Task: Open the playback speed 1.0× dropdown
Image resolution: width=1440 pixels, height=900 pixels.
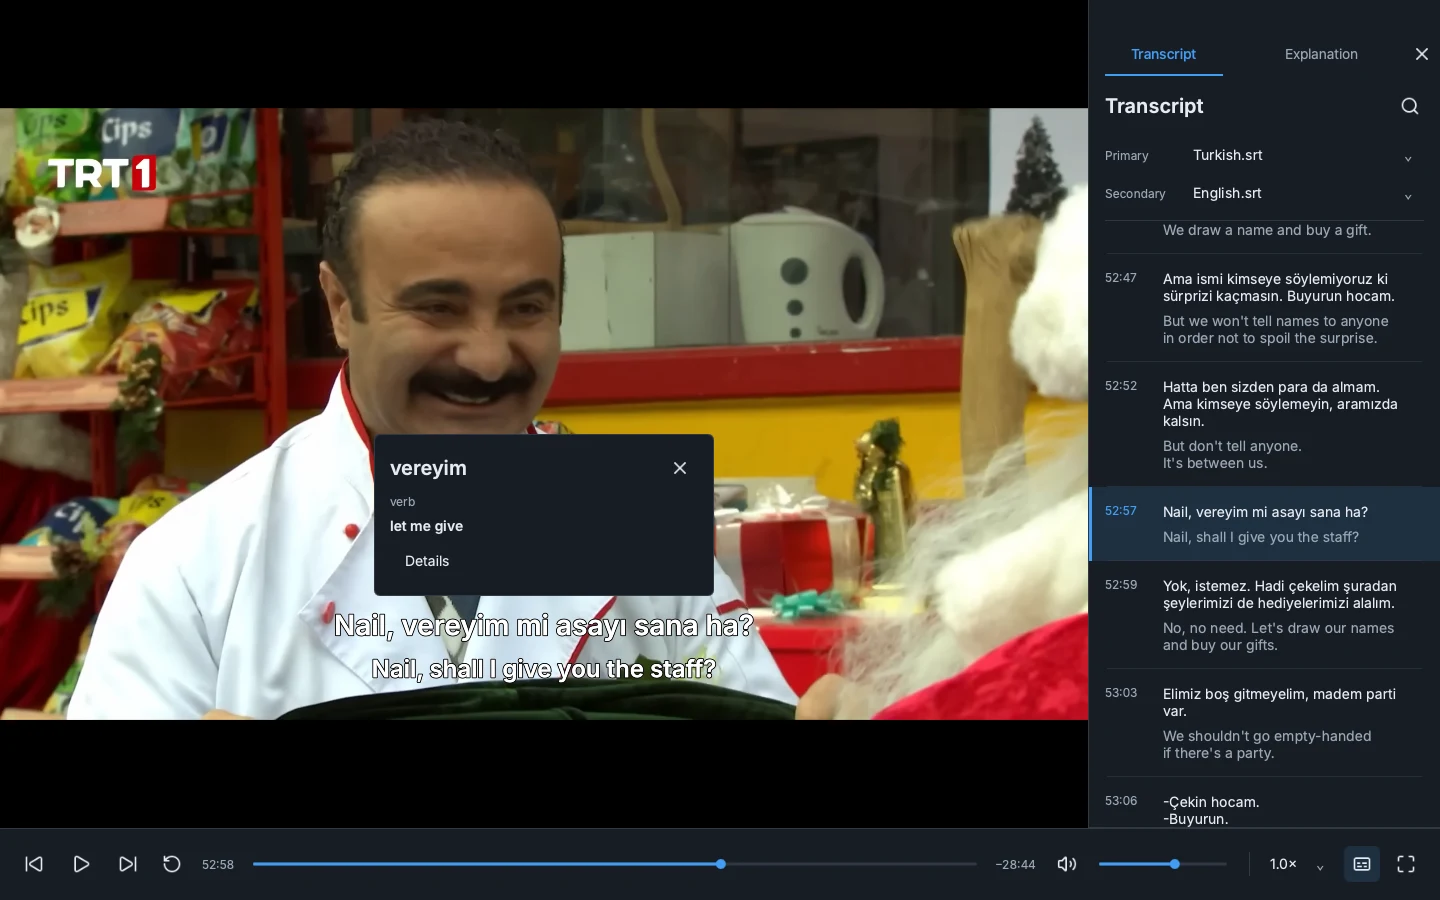Action: tap(1297, 864)
